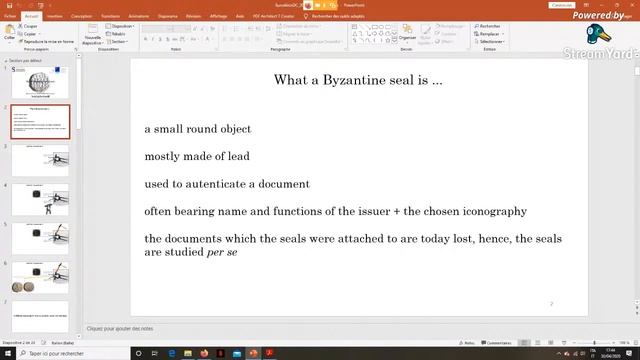640x360 pixels.
Task: Open the Presse-papiers dialog launcher
Action: [x=76, y=49]
